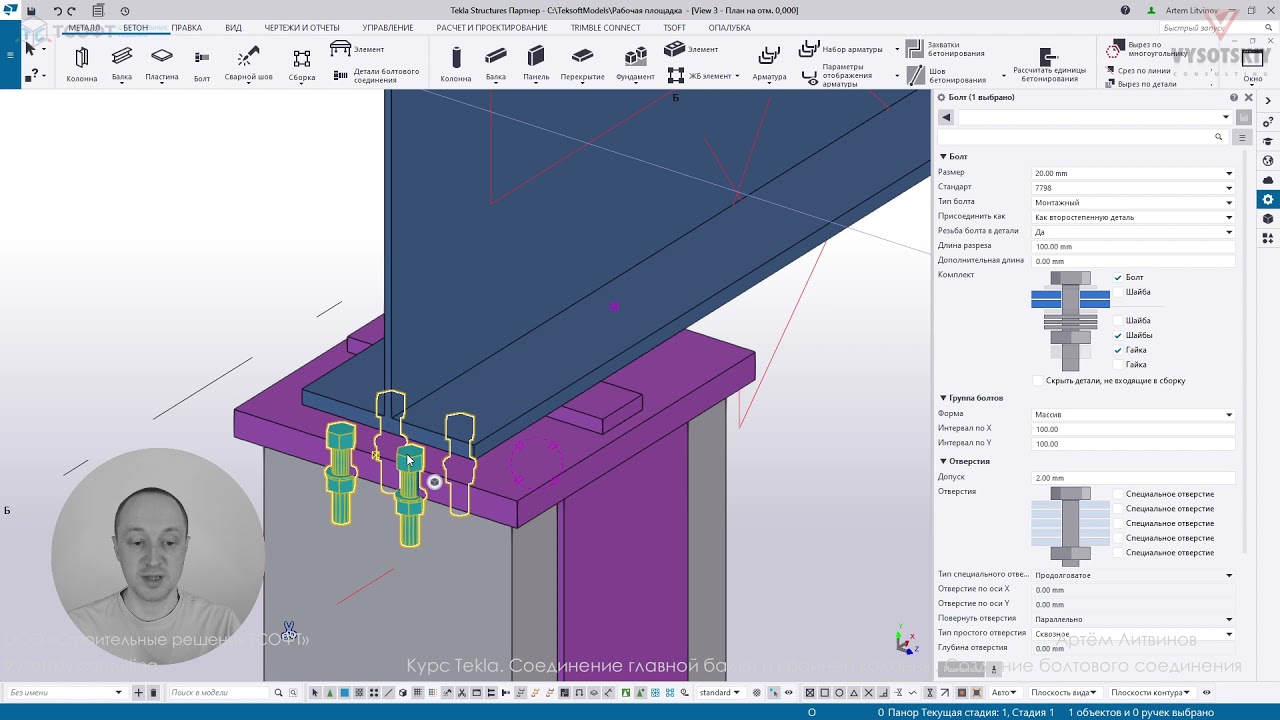This screenshot has width=1280, height=720.
Task: Click the search magnifier in properties panel
Action: coord(1218,137)
